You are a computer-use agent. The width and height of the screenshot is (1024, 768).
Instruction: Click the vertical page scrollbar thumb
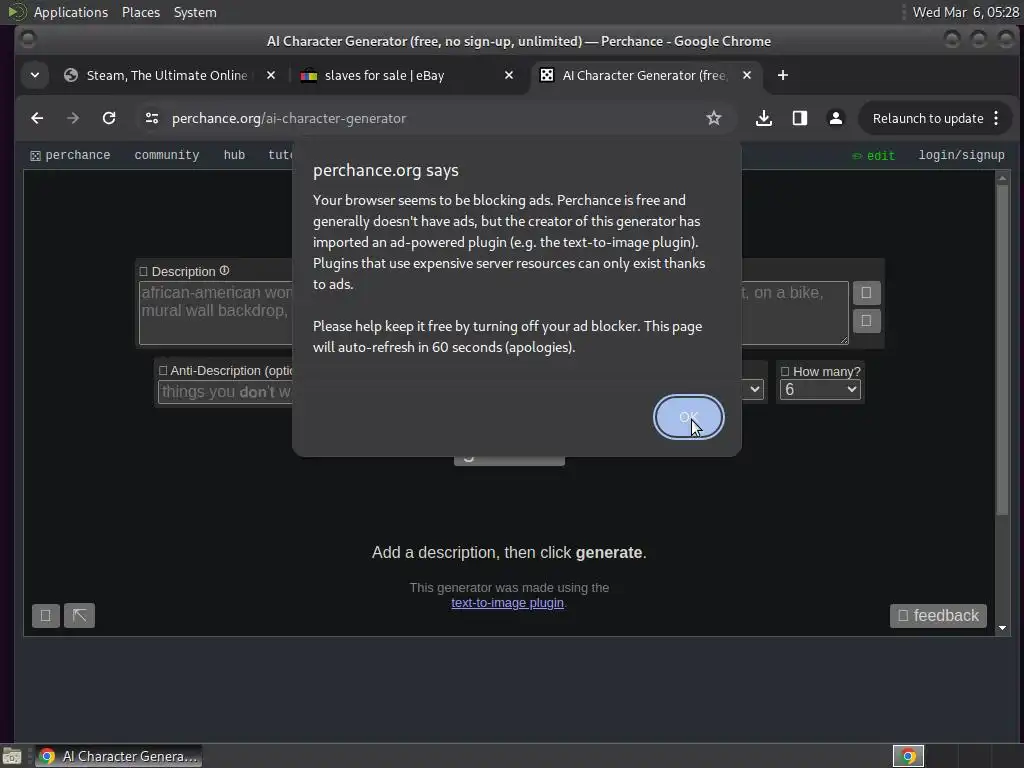[x=1002, y=350]
